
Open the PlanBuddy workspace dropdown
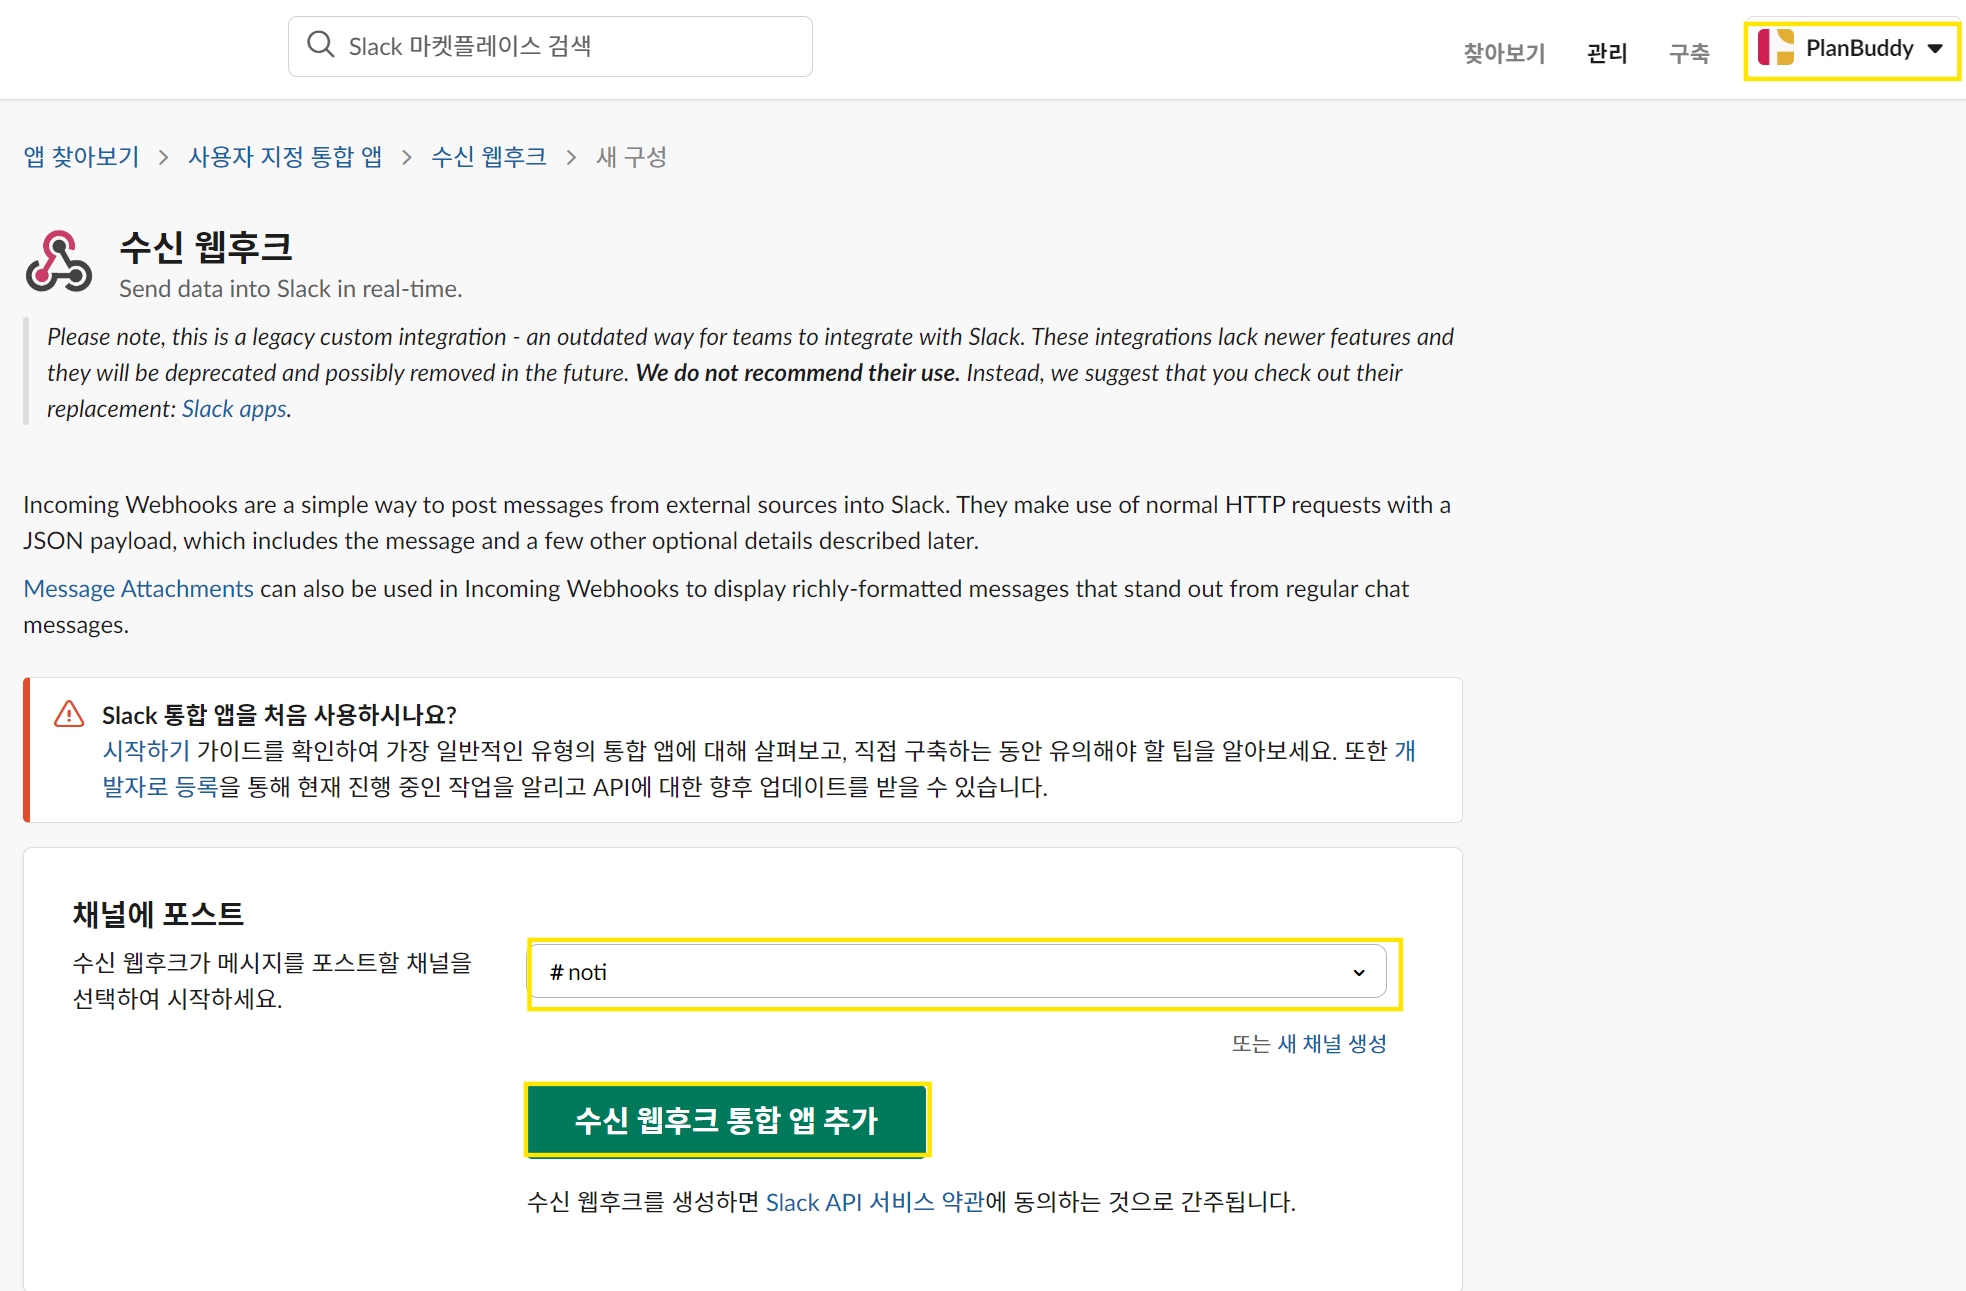point(1851,49)
